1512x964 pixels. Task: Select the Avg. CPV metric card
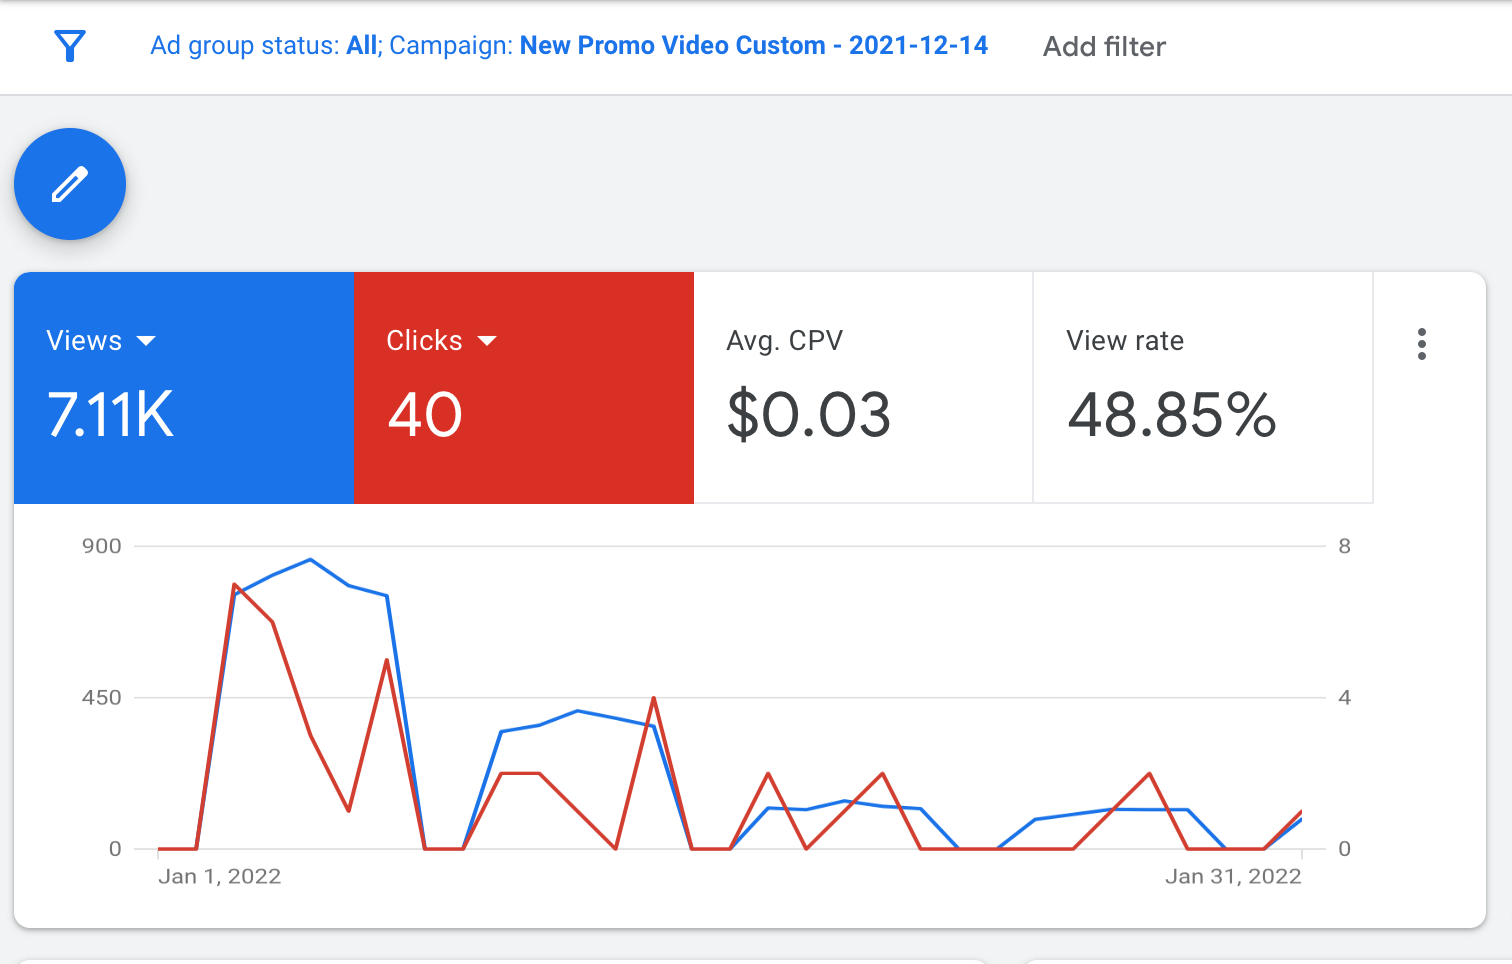pos(863,387)
